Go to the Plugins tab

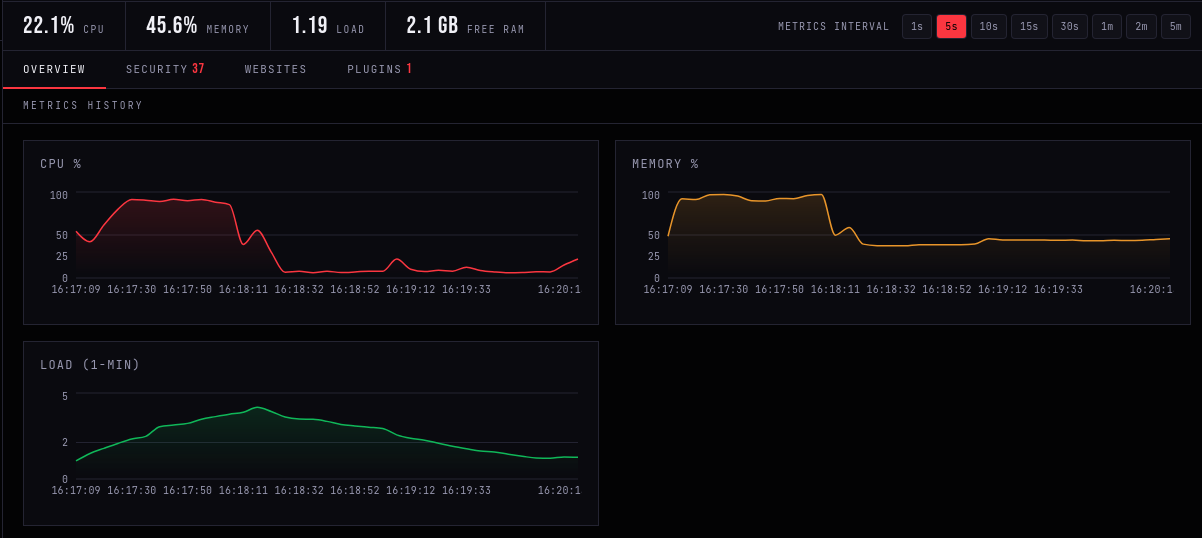(380, 70)
